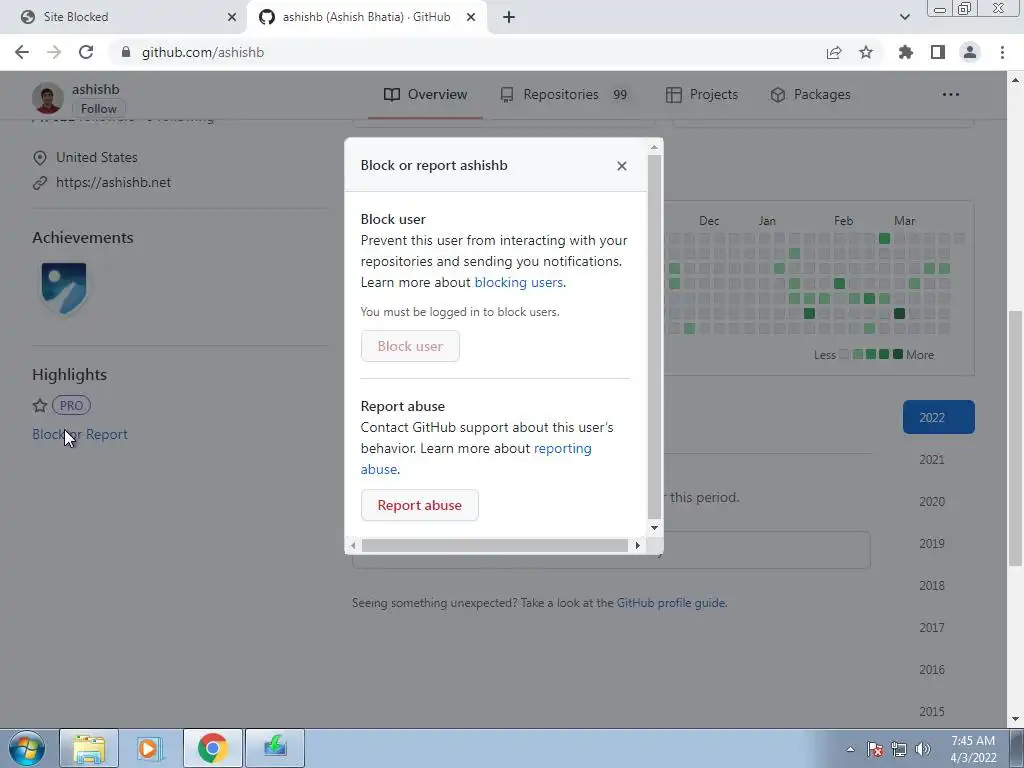The image size is (1024, 768).
Task: Open the Repositories tab
Action: [564, 95]
